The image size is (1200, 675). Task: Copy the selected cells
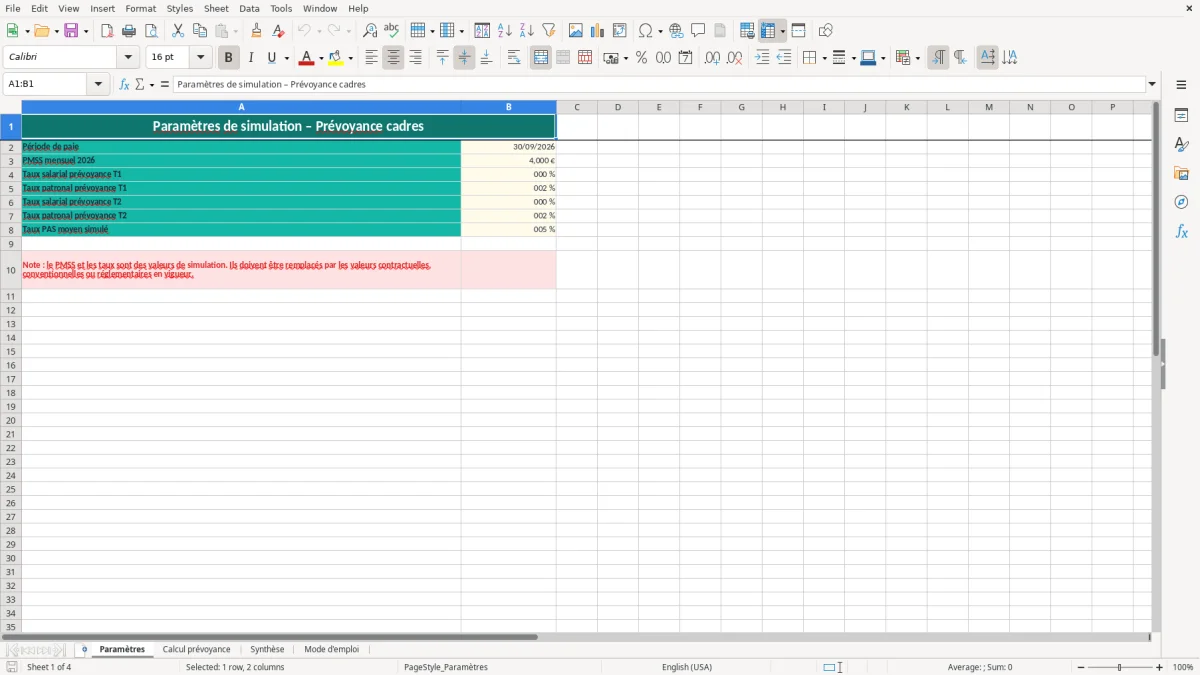pyautogui.click(x=200, y=31)
